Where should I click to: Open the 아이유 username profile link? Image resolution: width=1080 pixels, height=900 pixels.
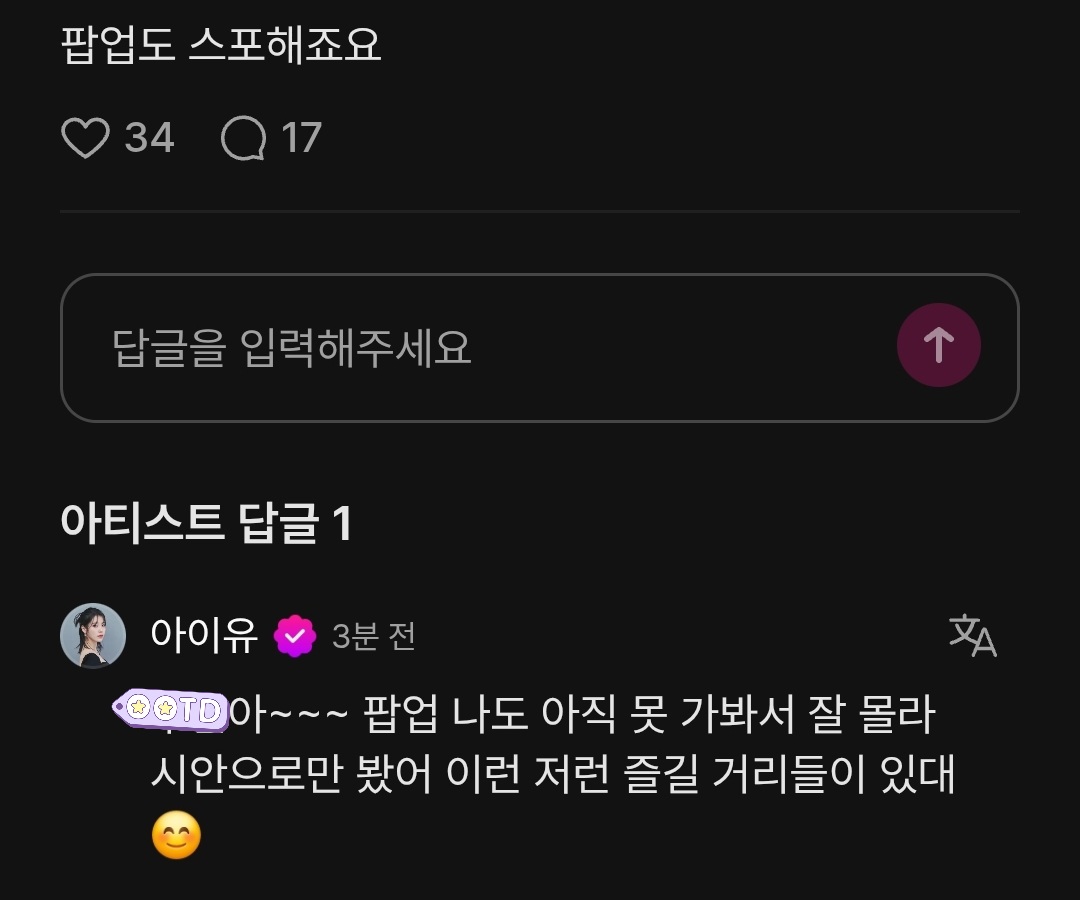click(204, 635)
